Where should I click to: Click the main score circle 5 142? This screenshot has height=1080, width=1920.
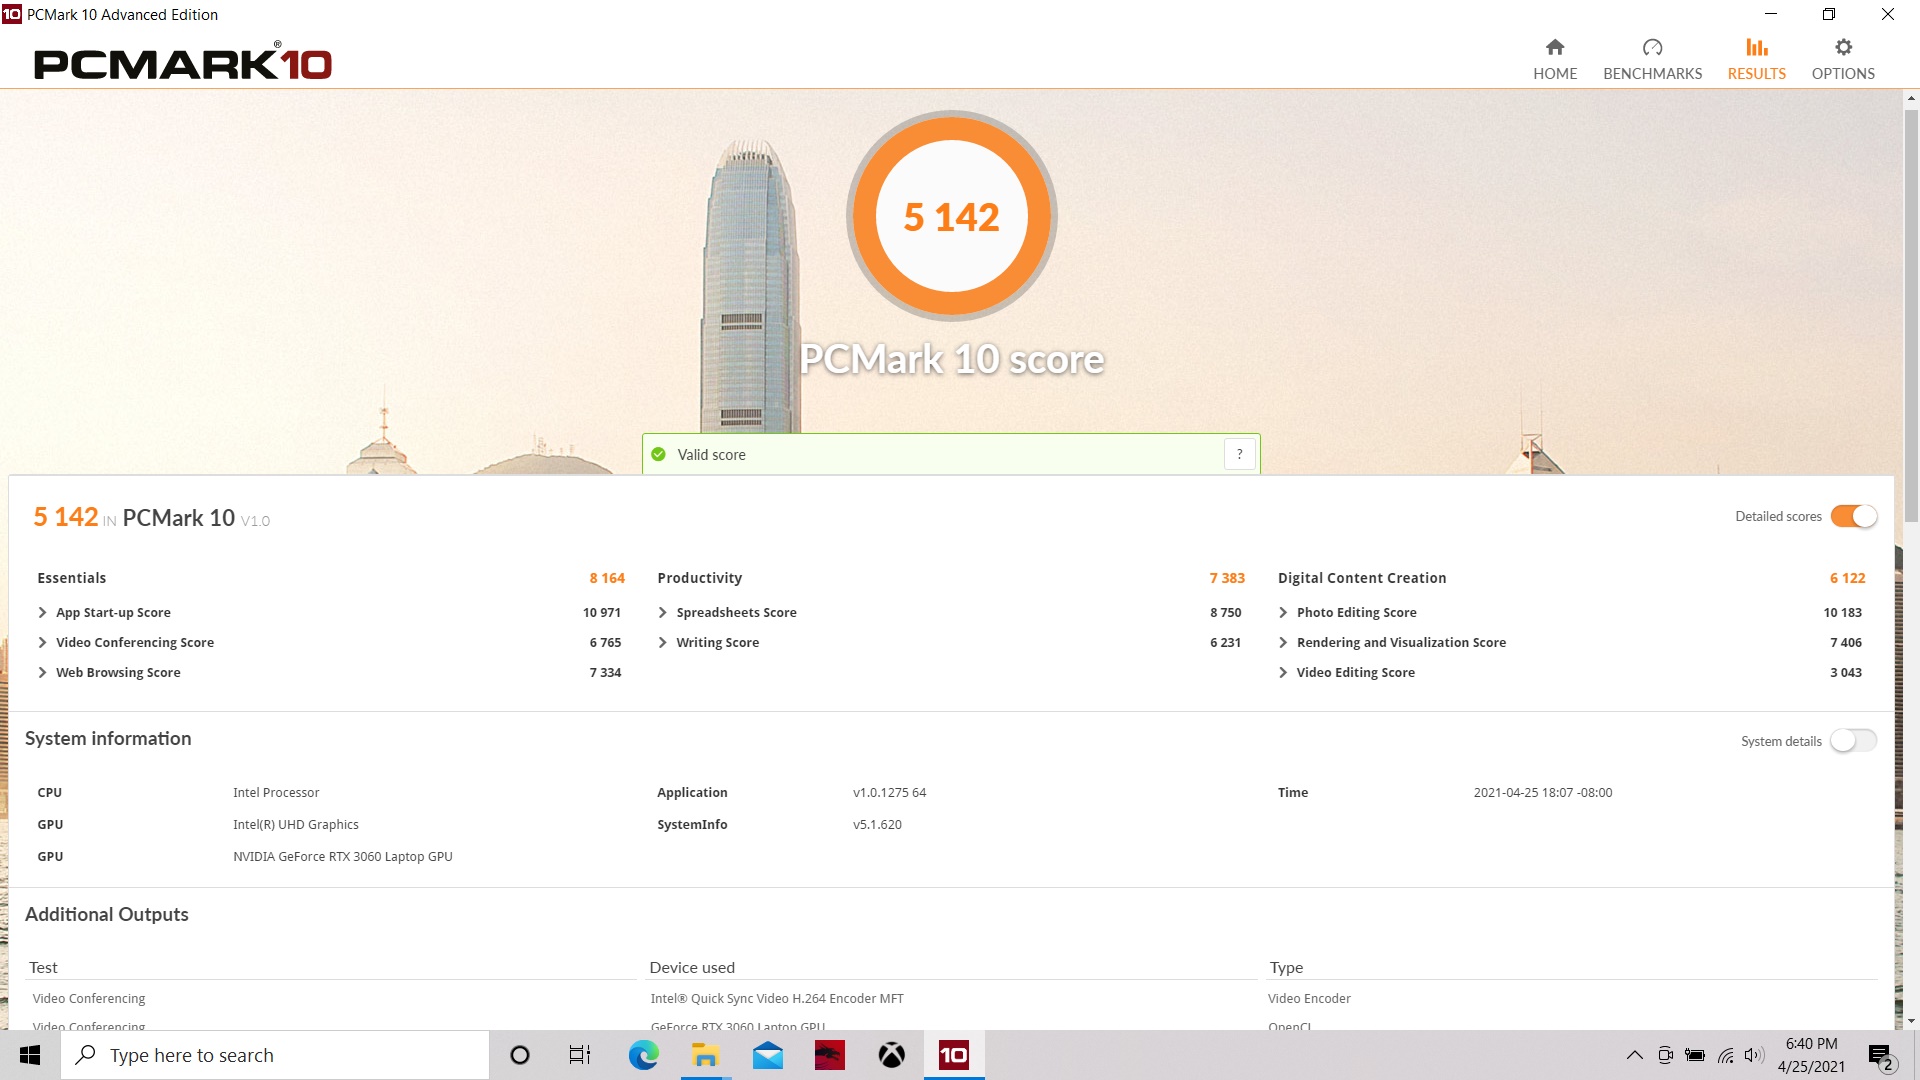pos(952,216)
